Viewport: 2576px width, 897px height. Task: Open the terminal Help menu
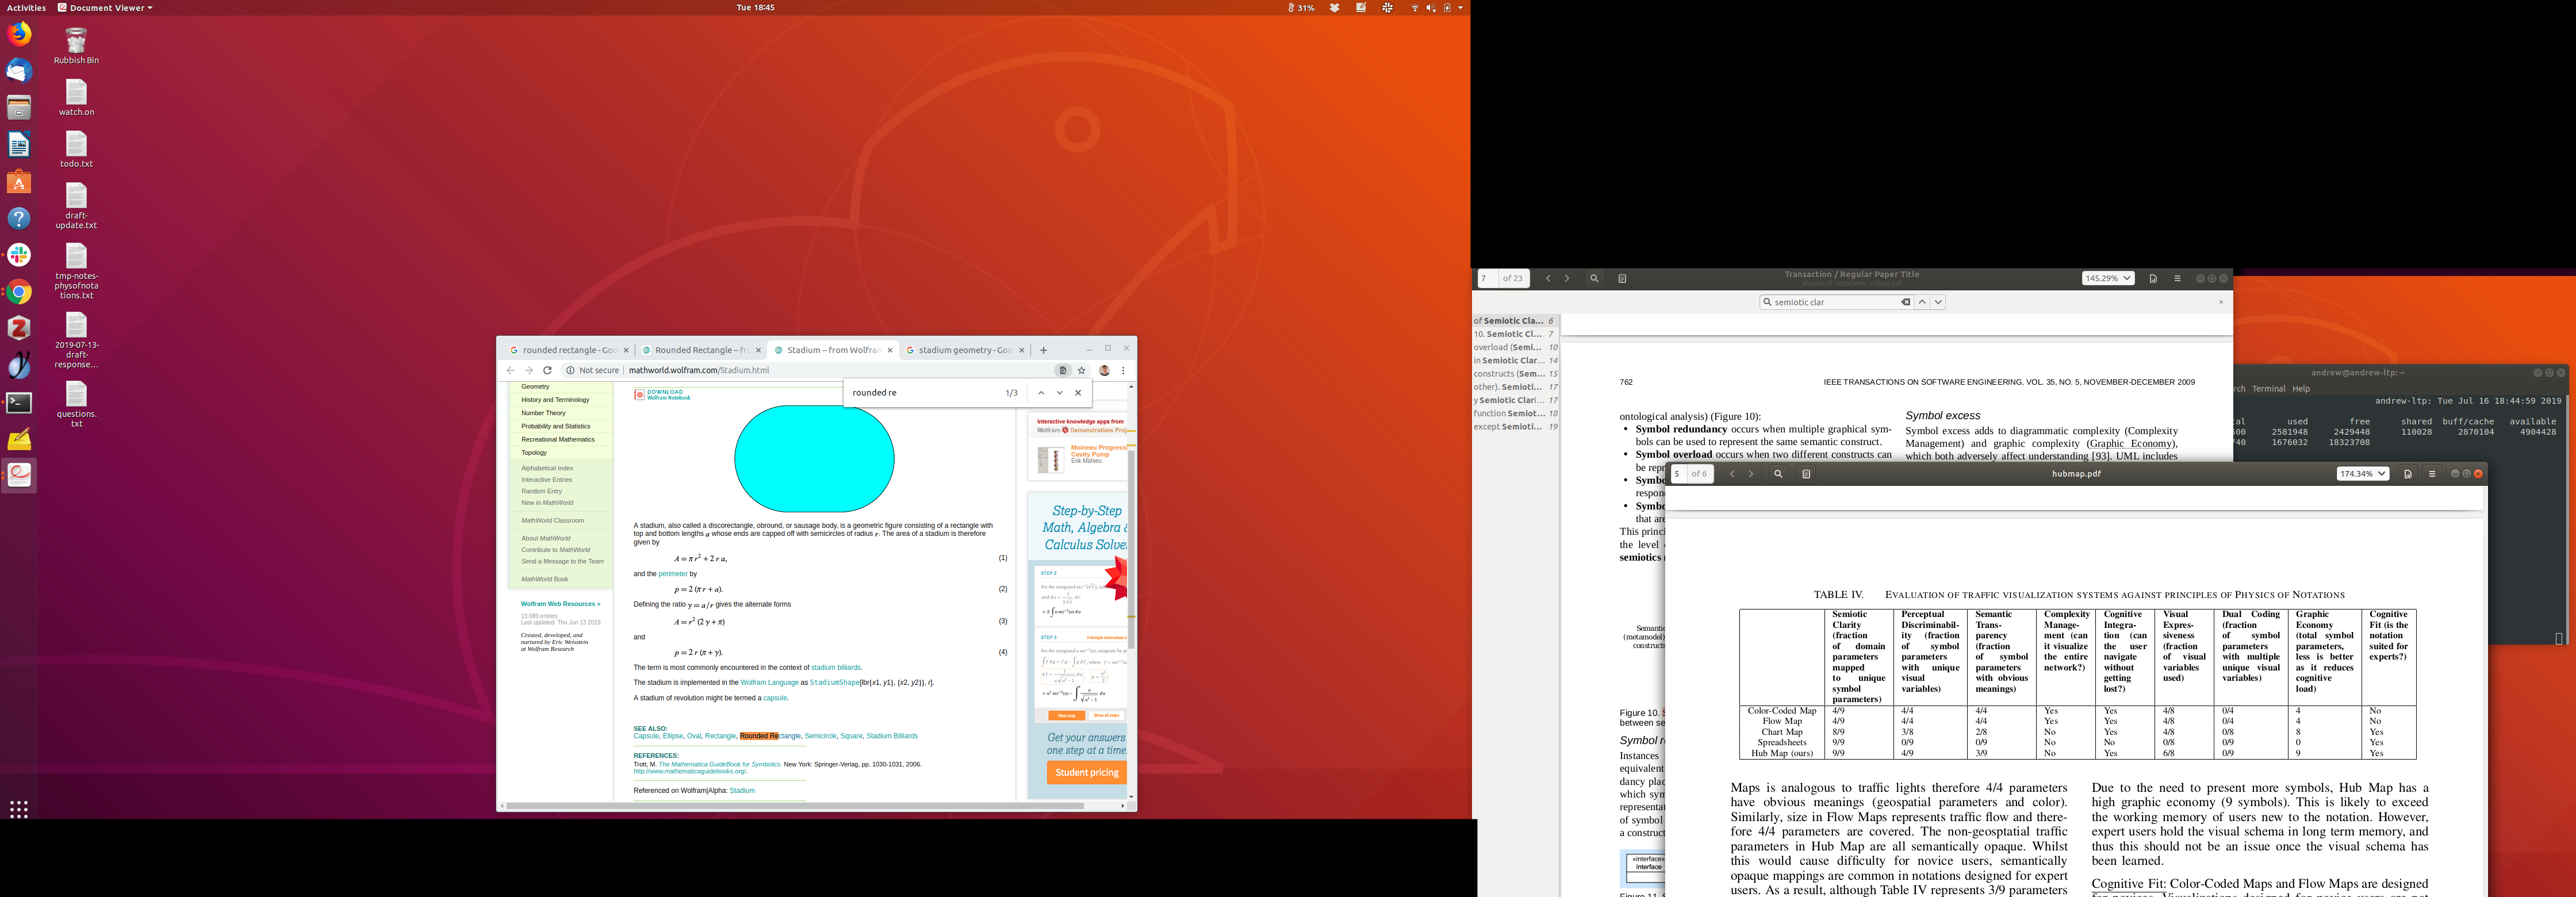click(x=2301, y=389)
